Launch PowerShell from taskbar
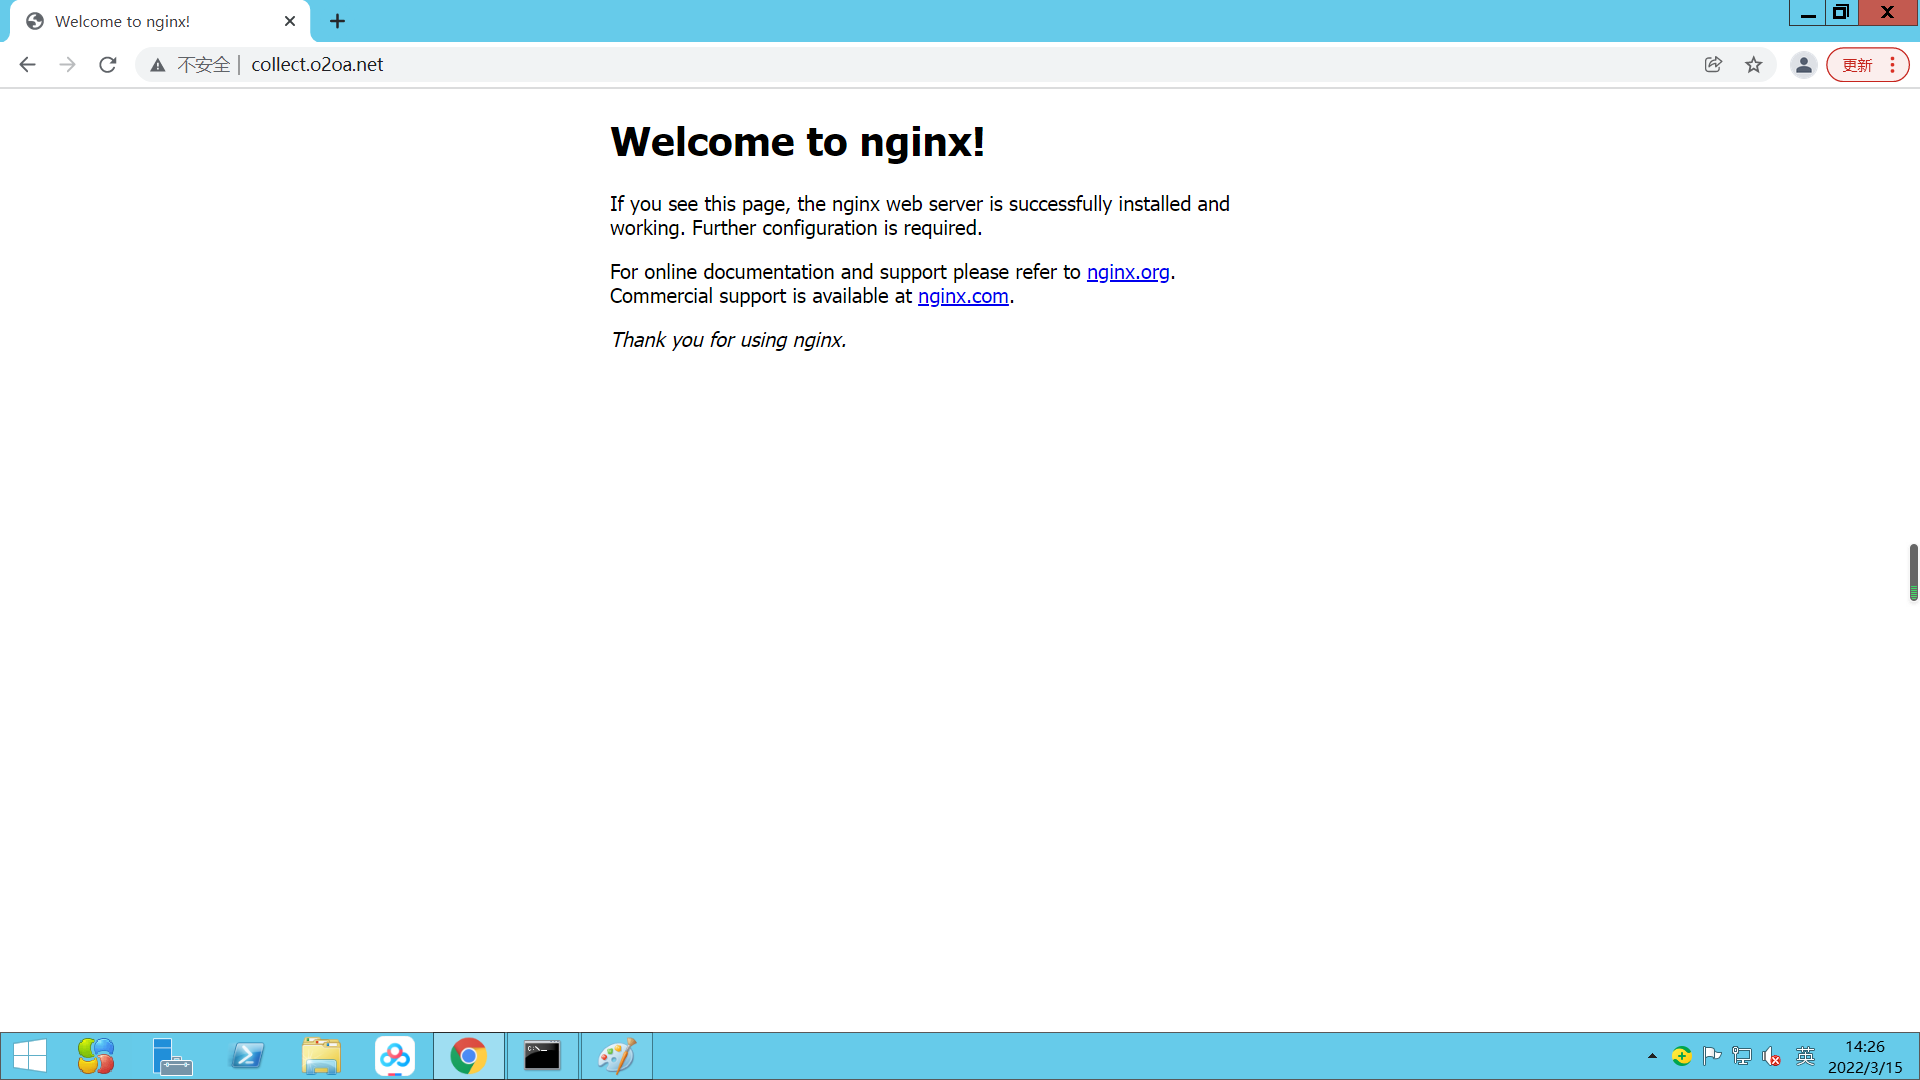The image size is (1920, 1080). pos(247,1056)
